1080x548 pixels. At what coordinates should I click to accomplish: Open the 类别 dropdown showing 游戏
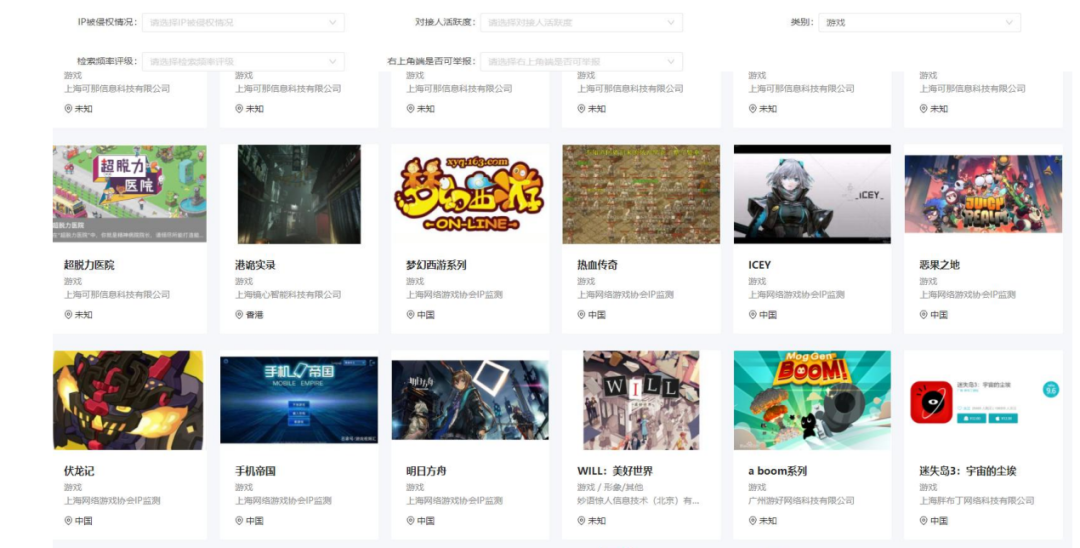920,22
